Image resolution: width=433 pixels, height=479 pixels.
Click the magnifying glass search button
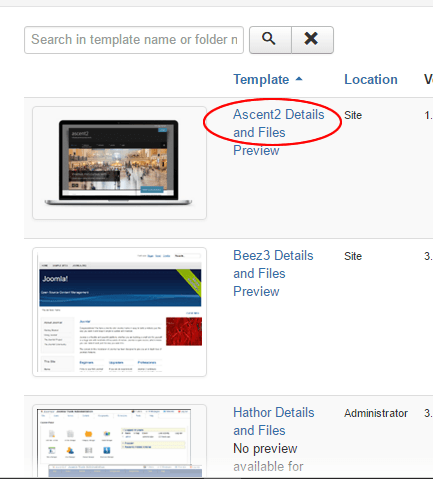click(270, 40)
